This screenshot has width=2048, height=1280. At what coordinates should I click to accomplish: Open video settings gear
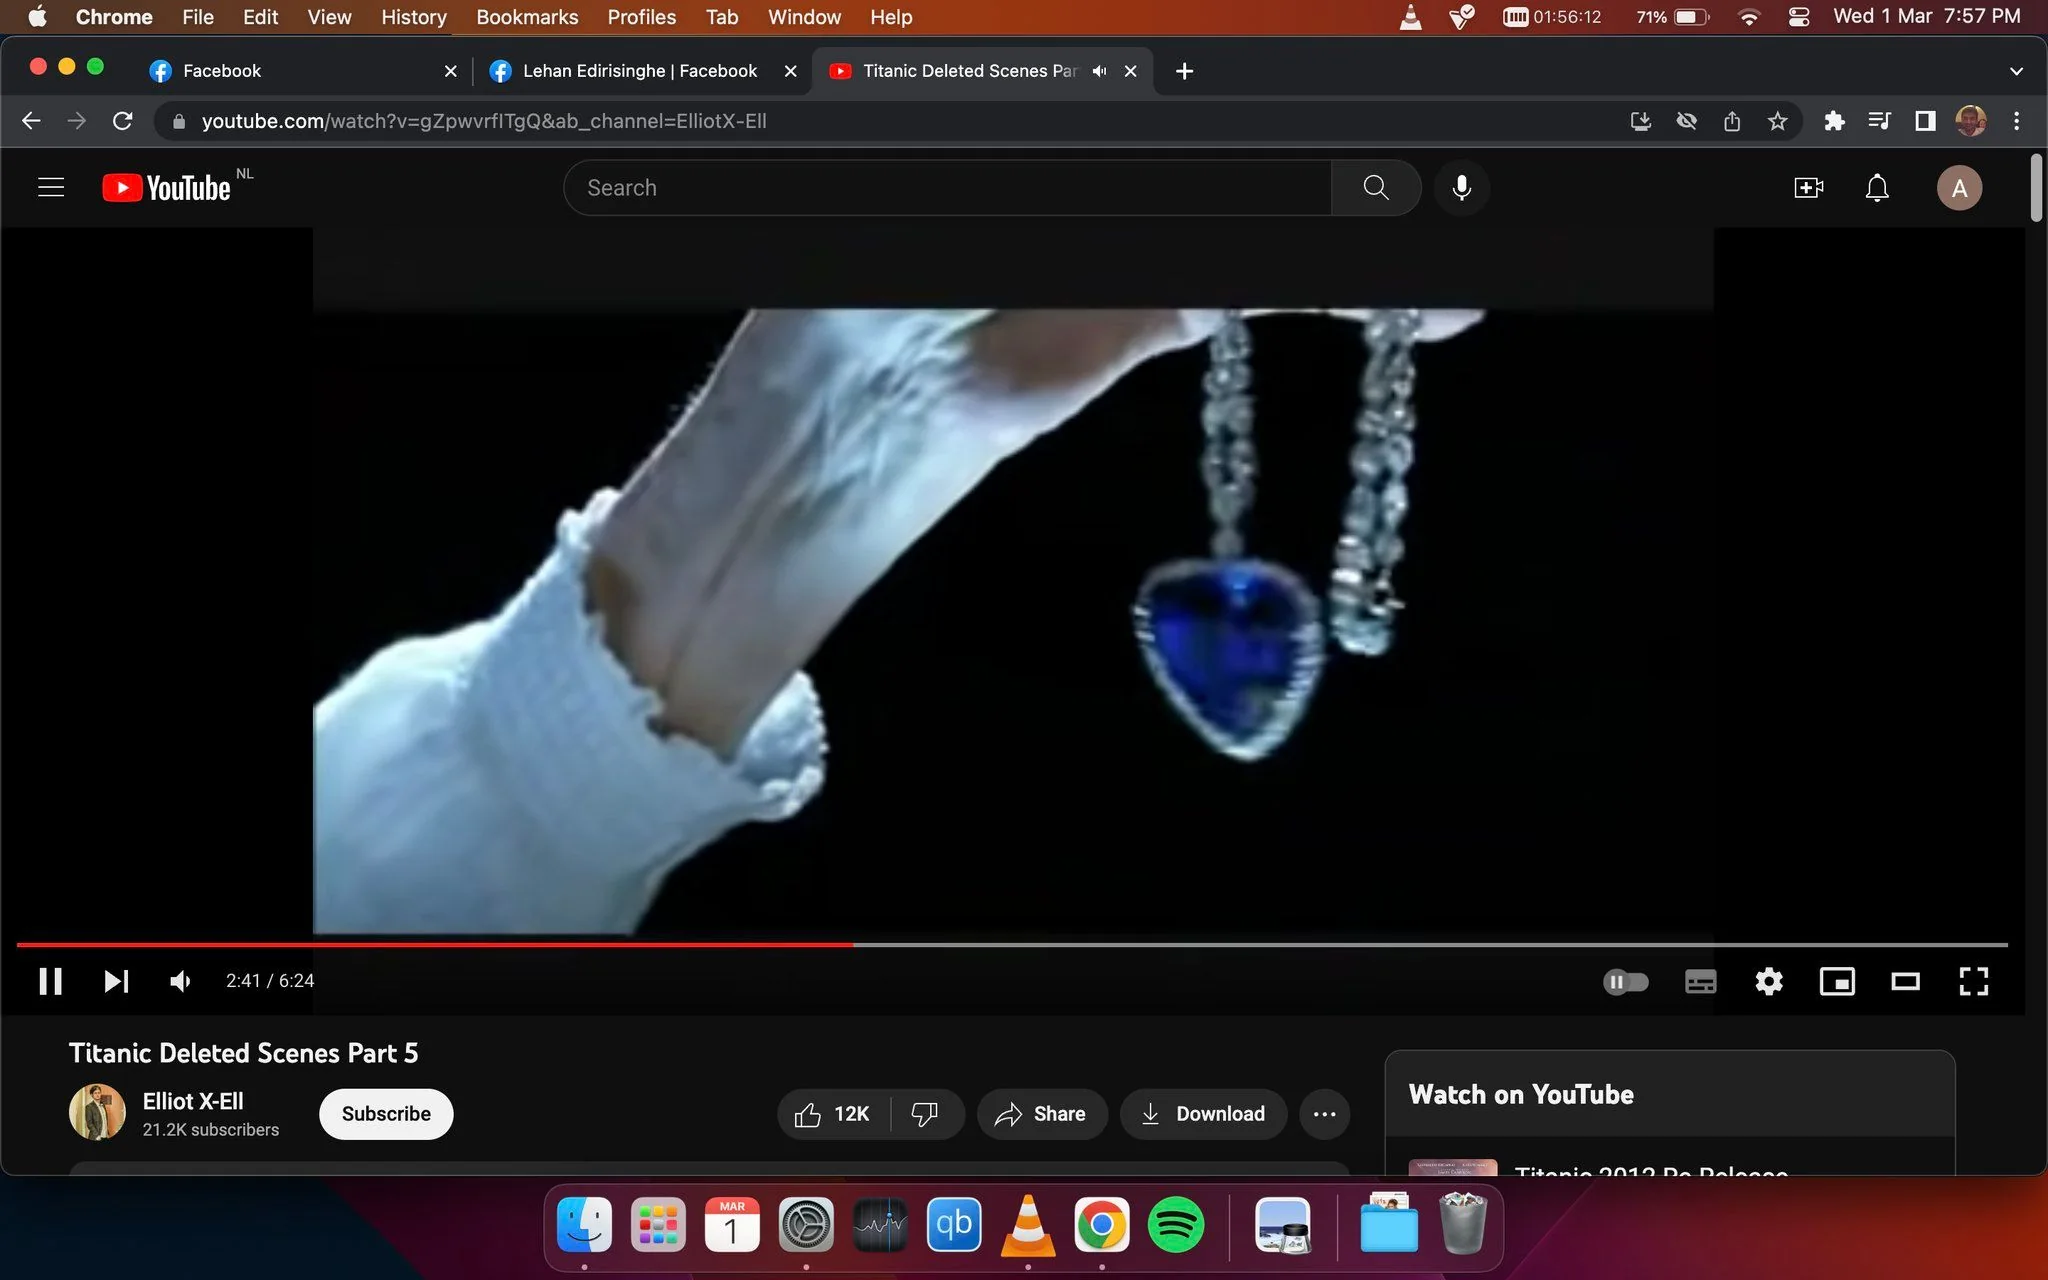[x=1769, y=982]
